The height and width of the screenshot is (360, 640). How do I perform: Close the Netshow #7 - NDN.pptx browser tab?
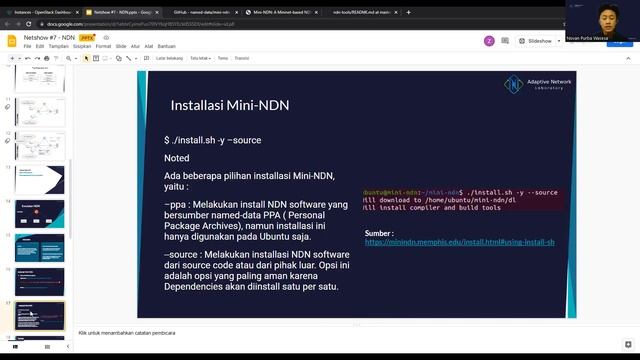(x=157, y=13)
